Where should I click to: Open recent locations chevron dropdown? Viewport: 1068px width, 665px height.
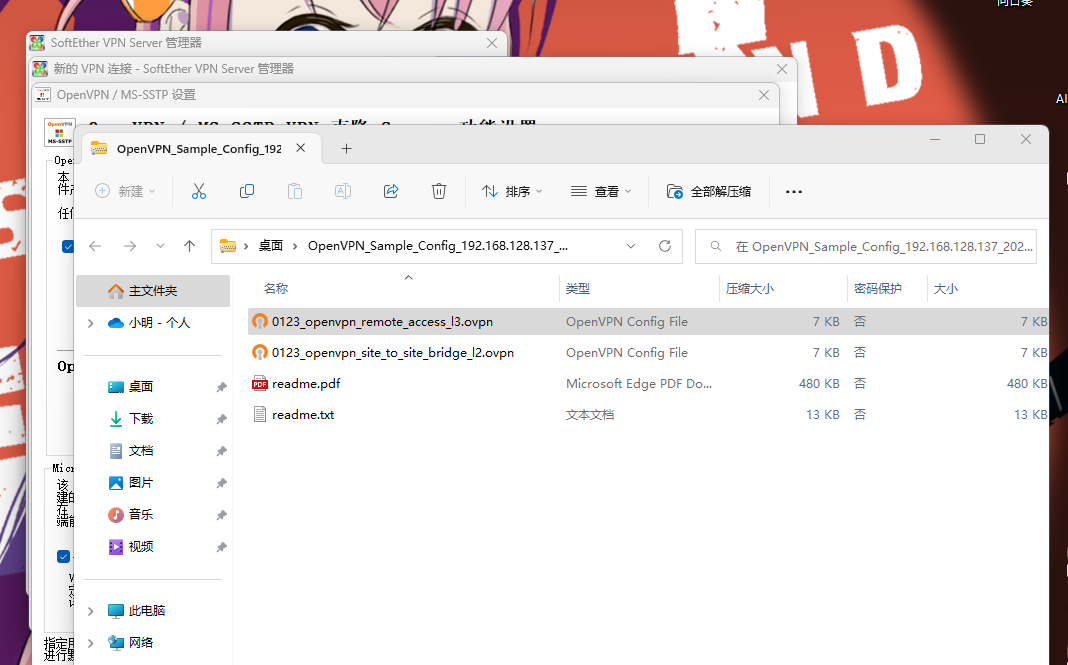click(x=160, y=246)
